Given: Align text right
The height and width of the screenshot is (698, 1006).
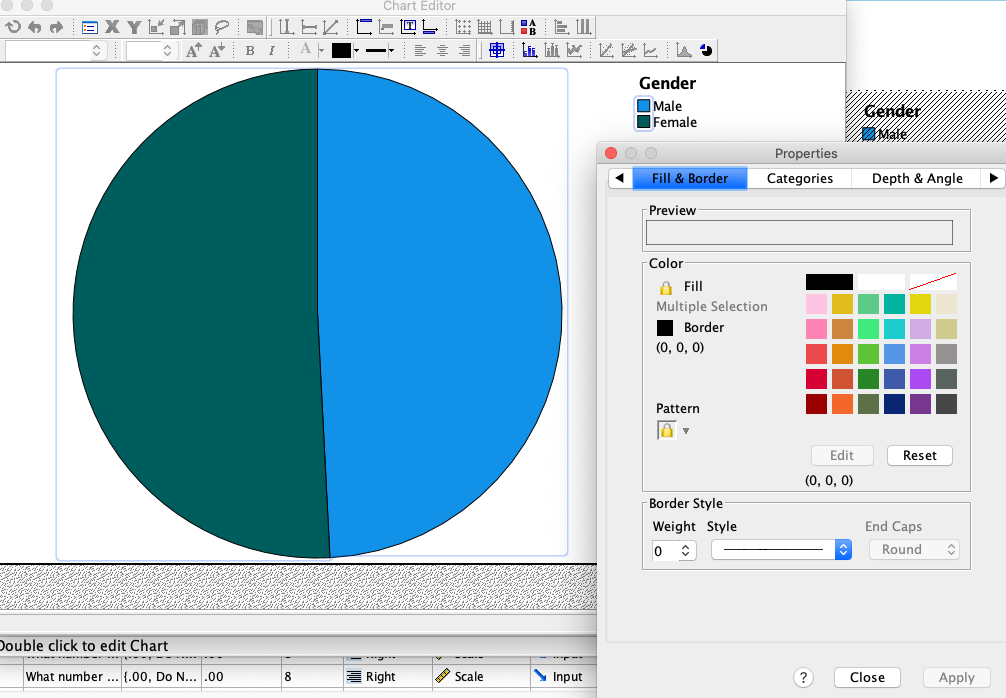Looking at the screenshot, I should (465, 51).
